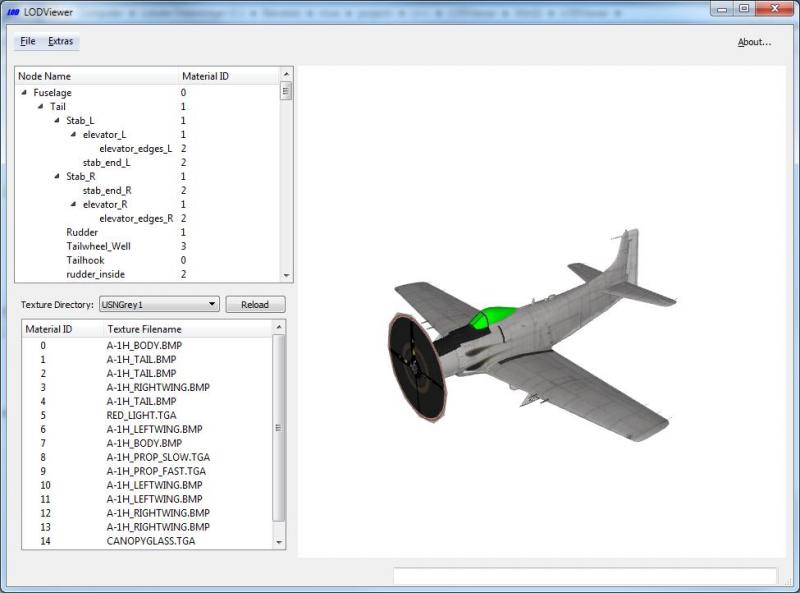Viewport: 800px width, 593px height.
Task: Collapse the Tail node triangle
Action: [41, 106]
